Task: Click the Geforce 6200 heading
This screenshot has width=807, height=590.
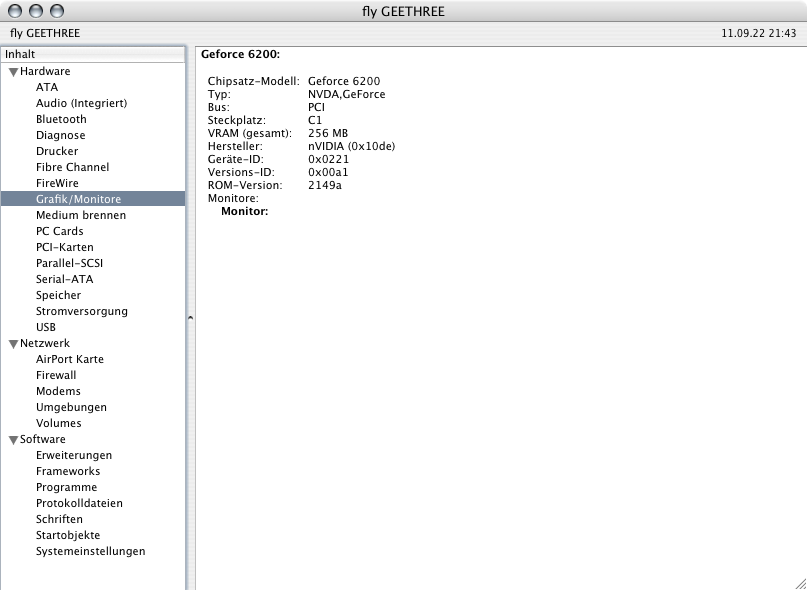Action: (240, 54)
